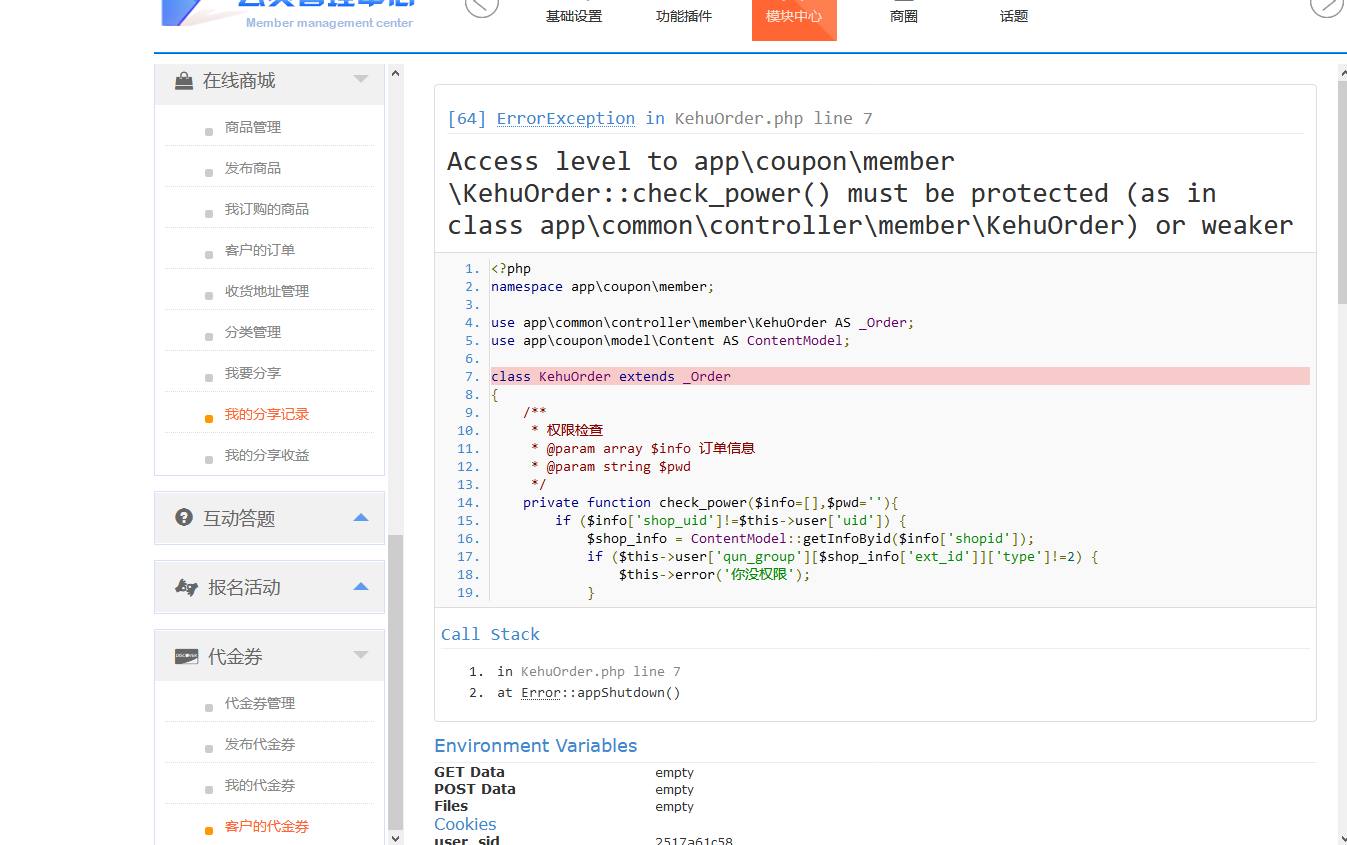Expand the 互动答题 section
This screenshot has width=1347, height=845.
point(361,518)
